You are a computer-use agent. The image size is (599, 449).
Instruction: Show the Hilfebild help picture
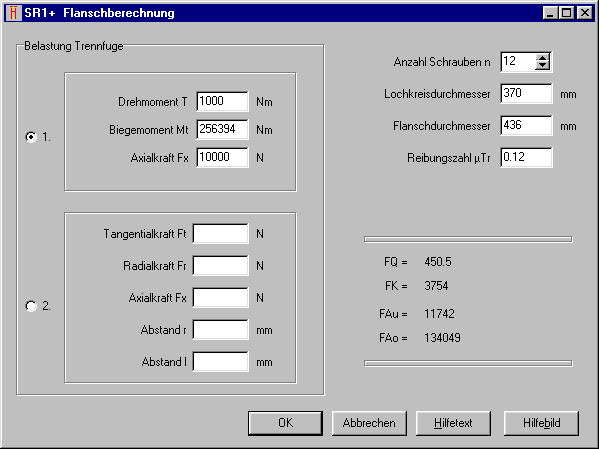pyautogui.click(x=541, y=423)
